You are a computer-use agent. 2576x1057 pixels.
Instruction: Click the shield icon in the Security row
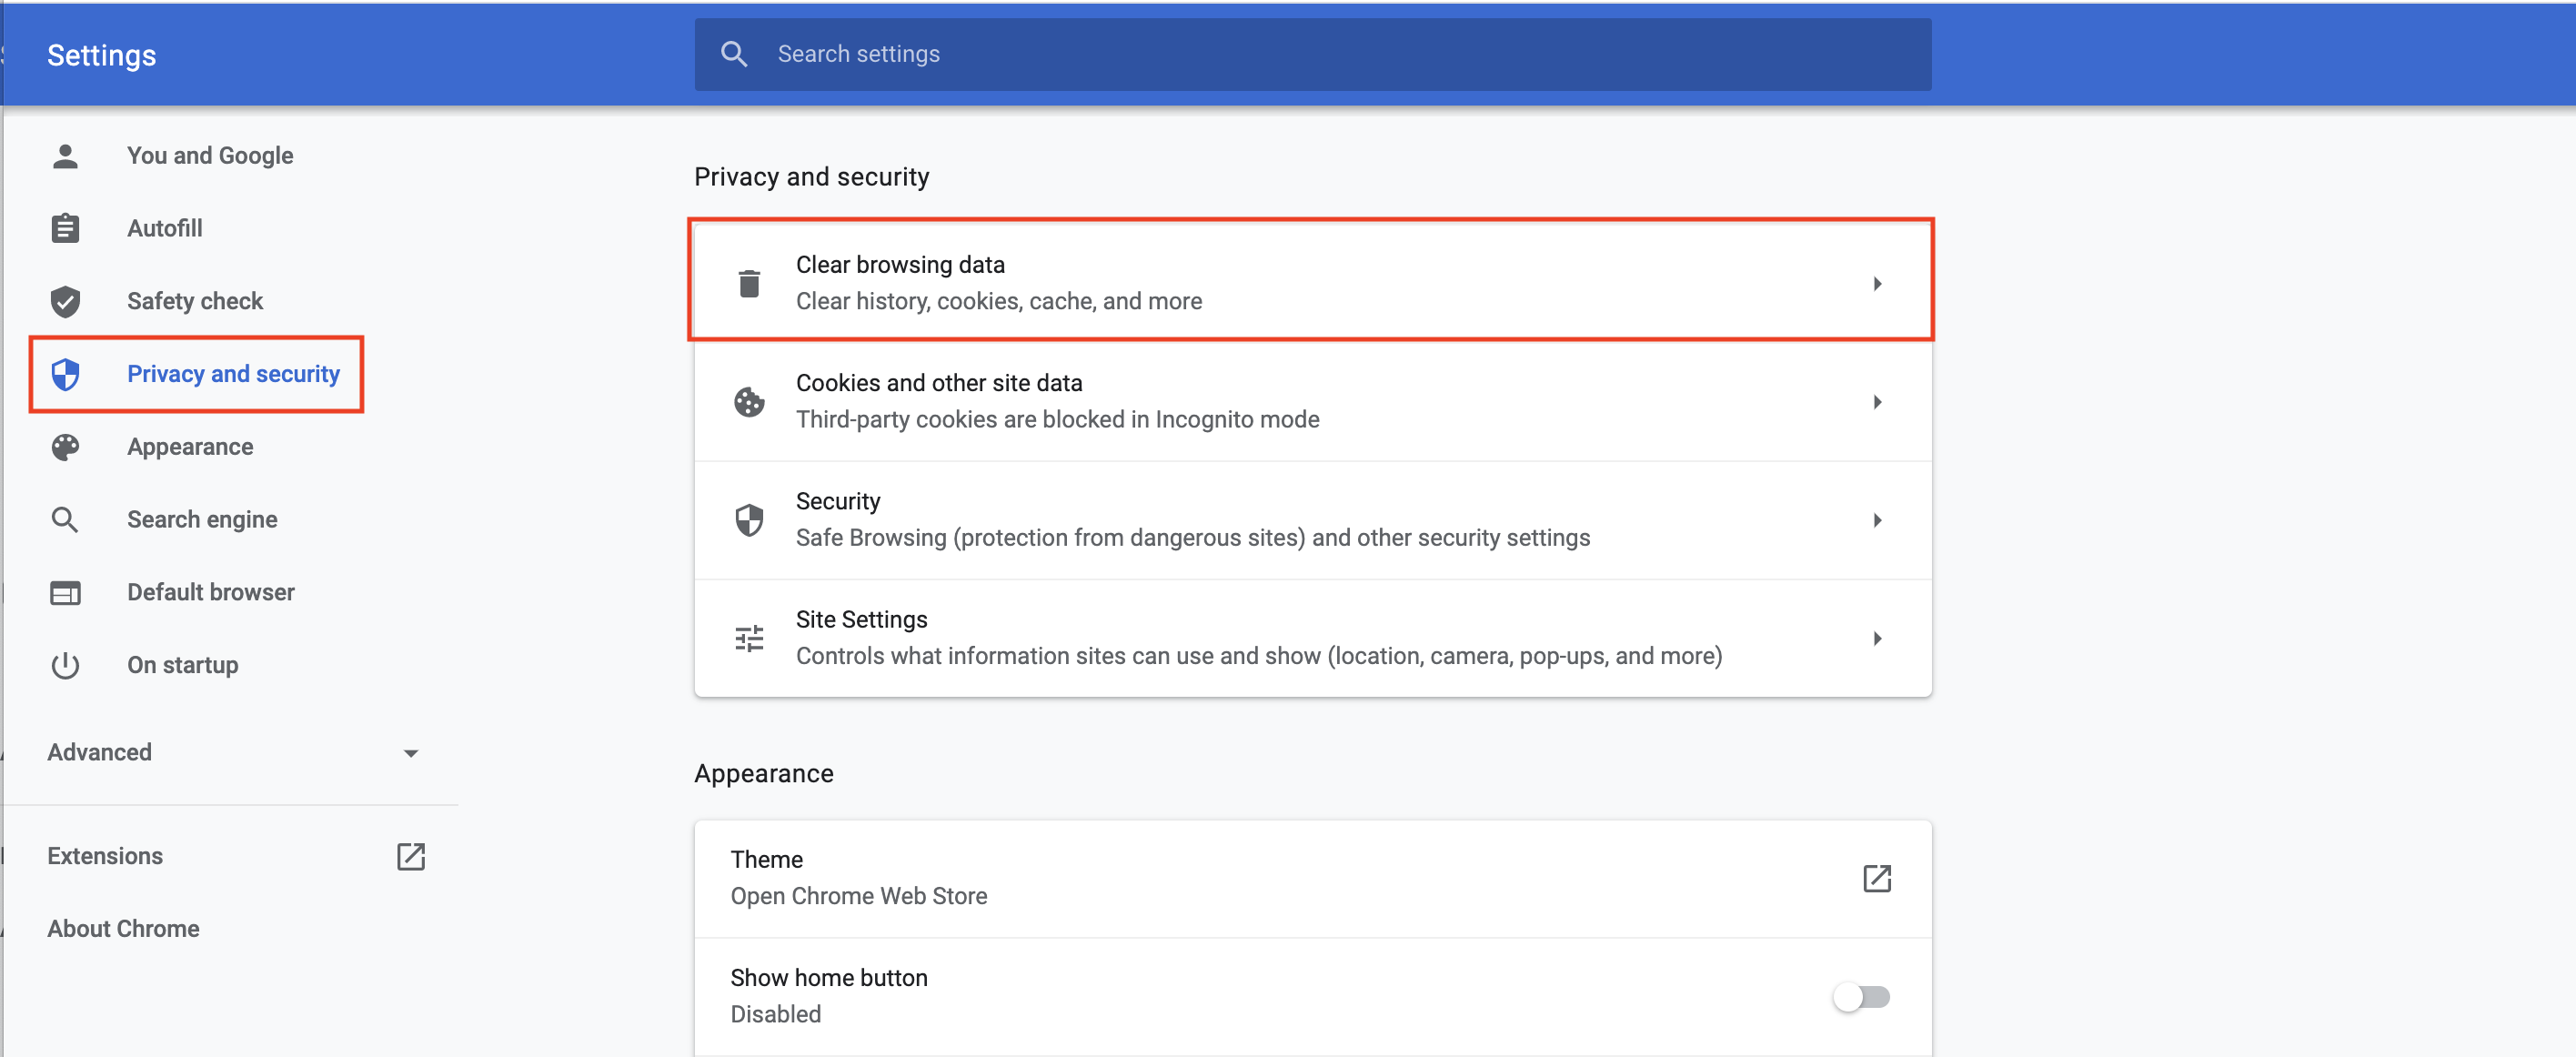pos(749,520)
